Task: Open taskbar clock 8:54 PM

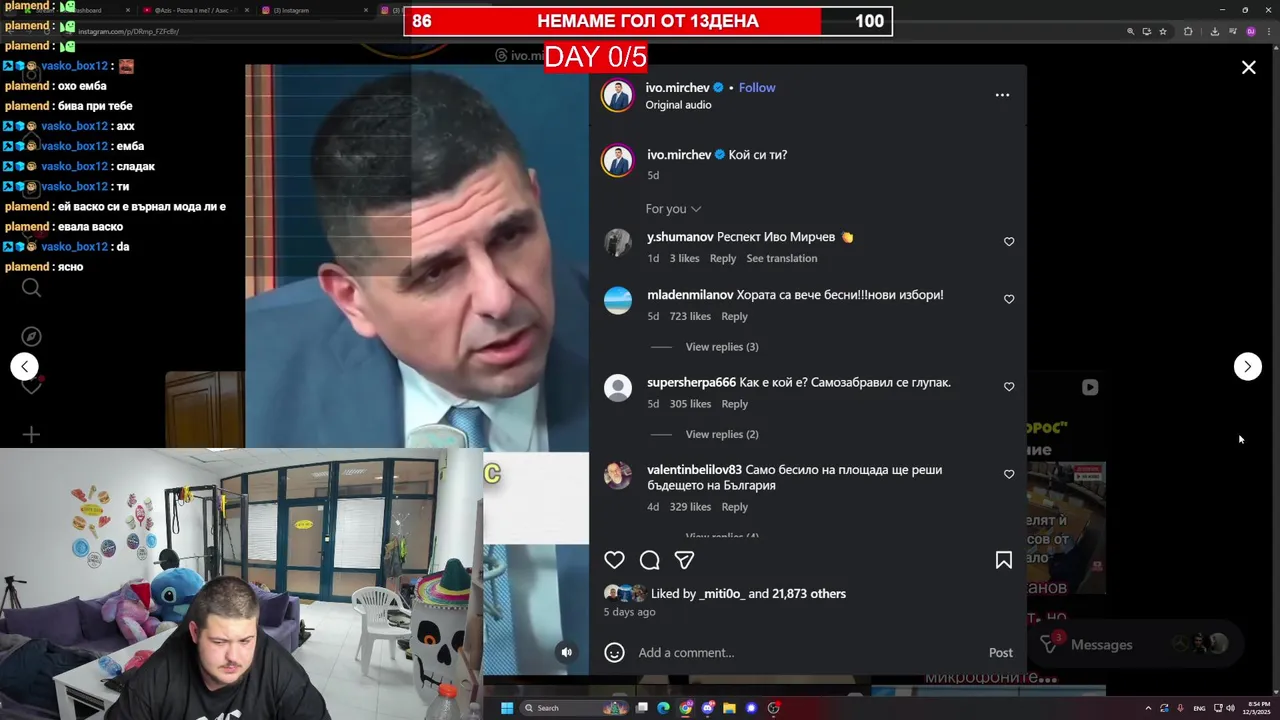Action: point(1257,708)
